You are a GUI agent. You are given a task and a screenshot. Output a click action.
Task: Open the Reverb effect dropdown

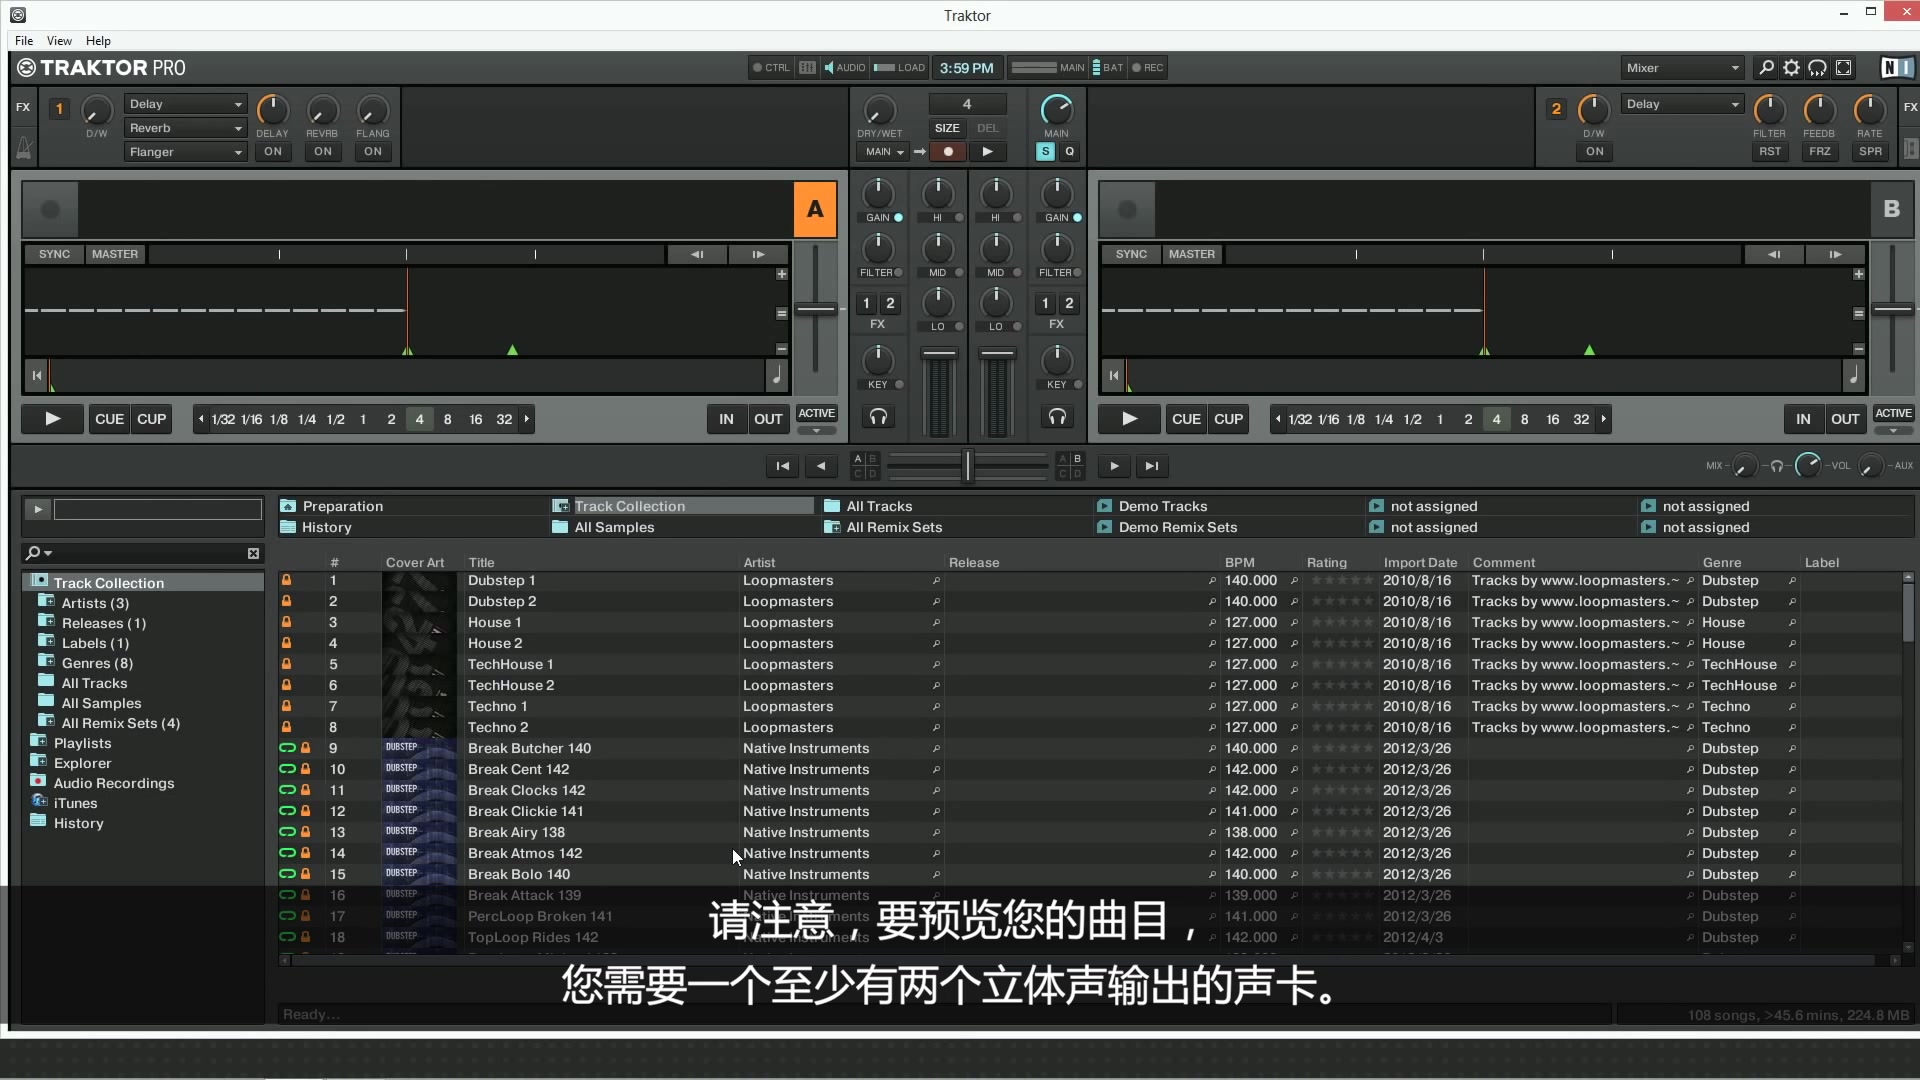click(x=185, y=128)
